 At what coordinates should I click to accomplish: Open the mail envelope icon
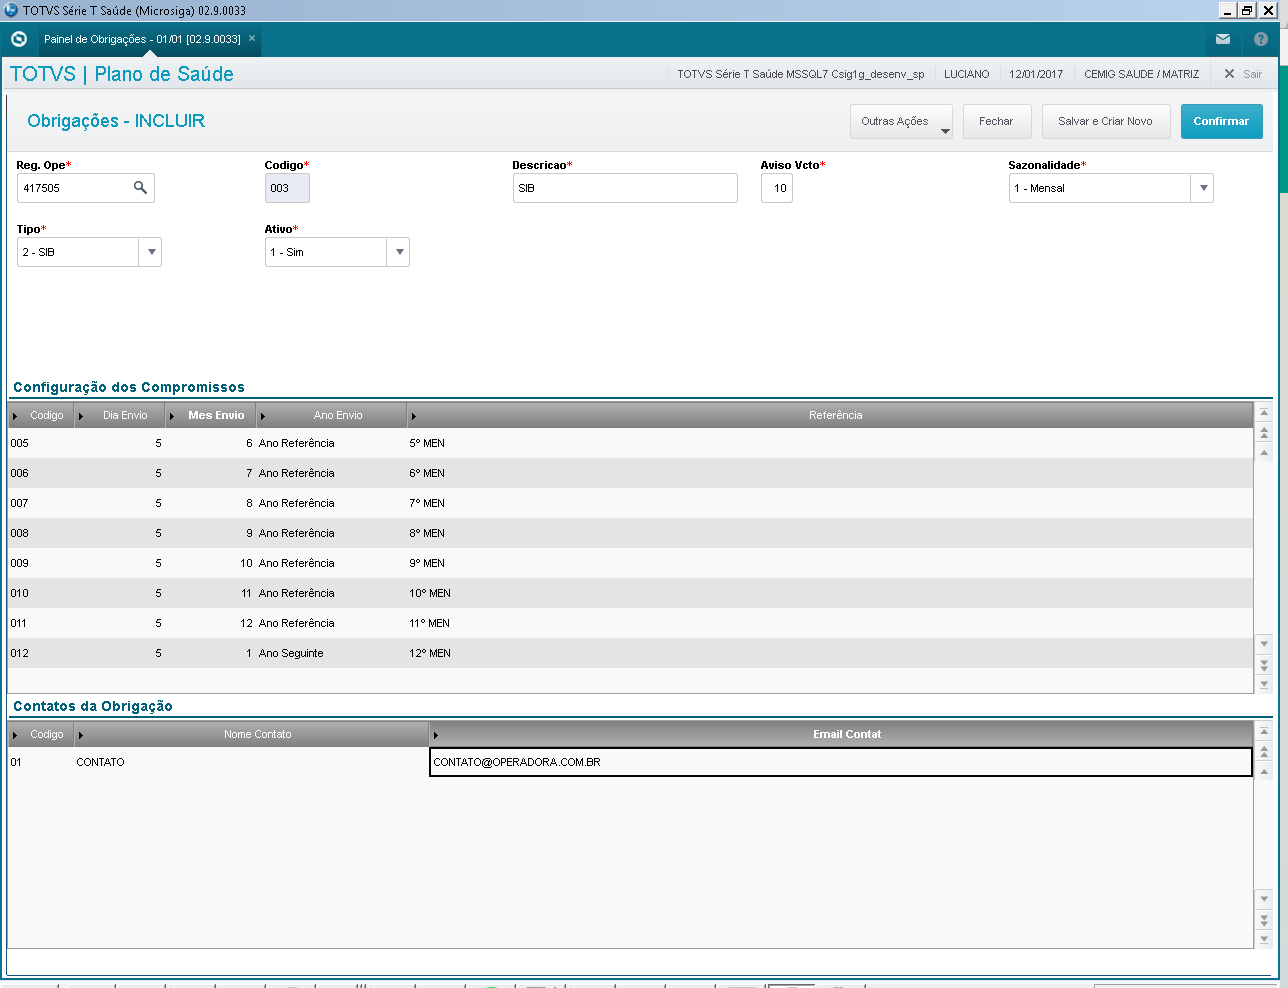[x=1223, y=39]
